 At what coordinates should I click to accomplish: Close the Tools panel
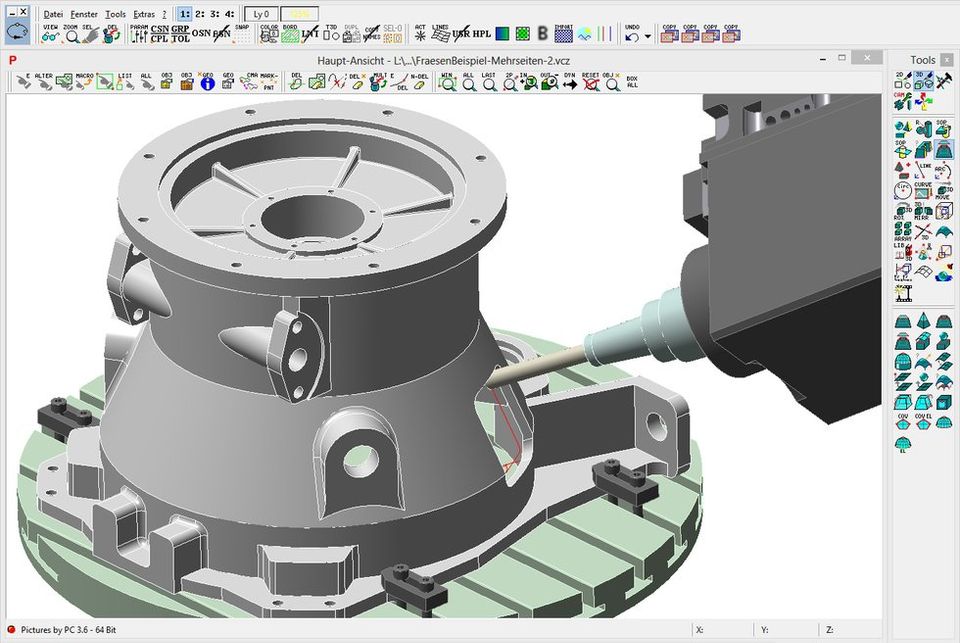click(x=946, y=60)
